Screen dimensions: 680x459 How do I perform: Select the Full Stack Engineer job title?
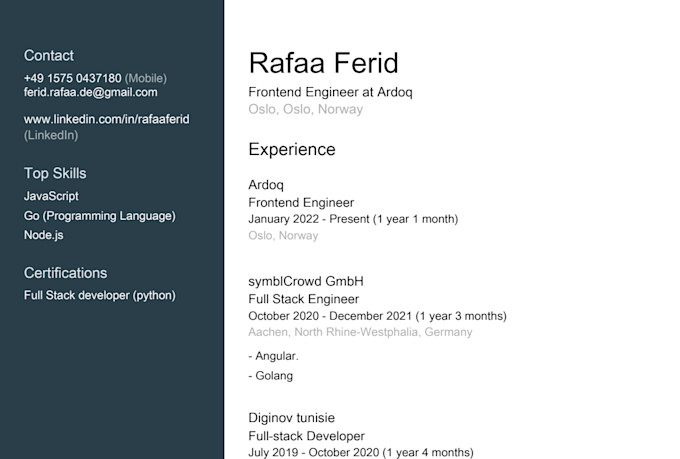(x=304, y=299)
